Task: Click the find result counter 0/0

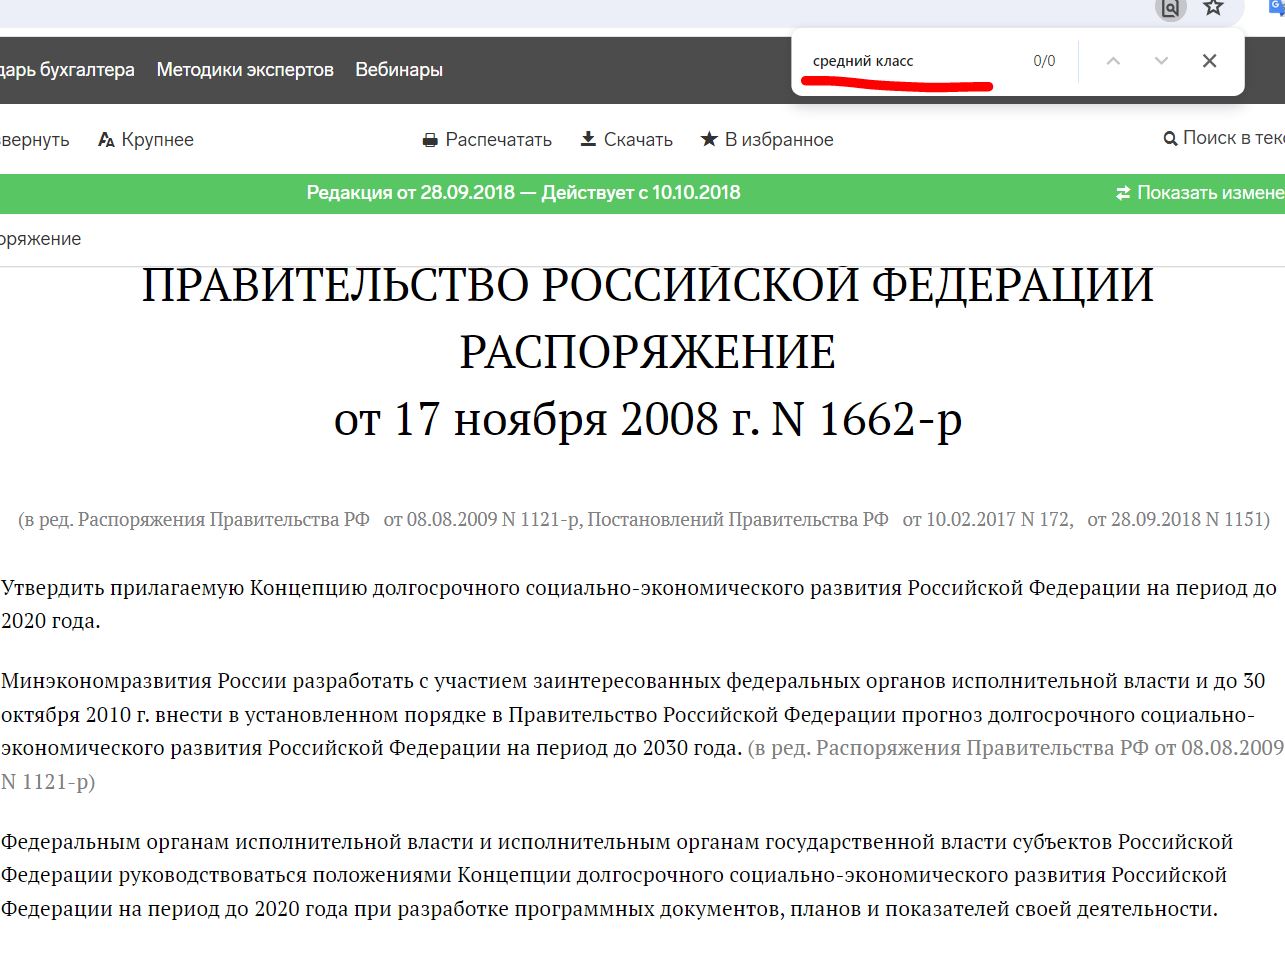Action: 1044,61
